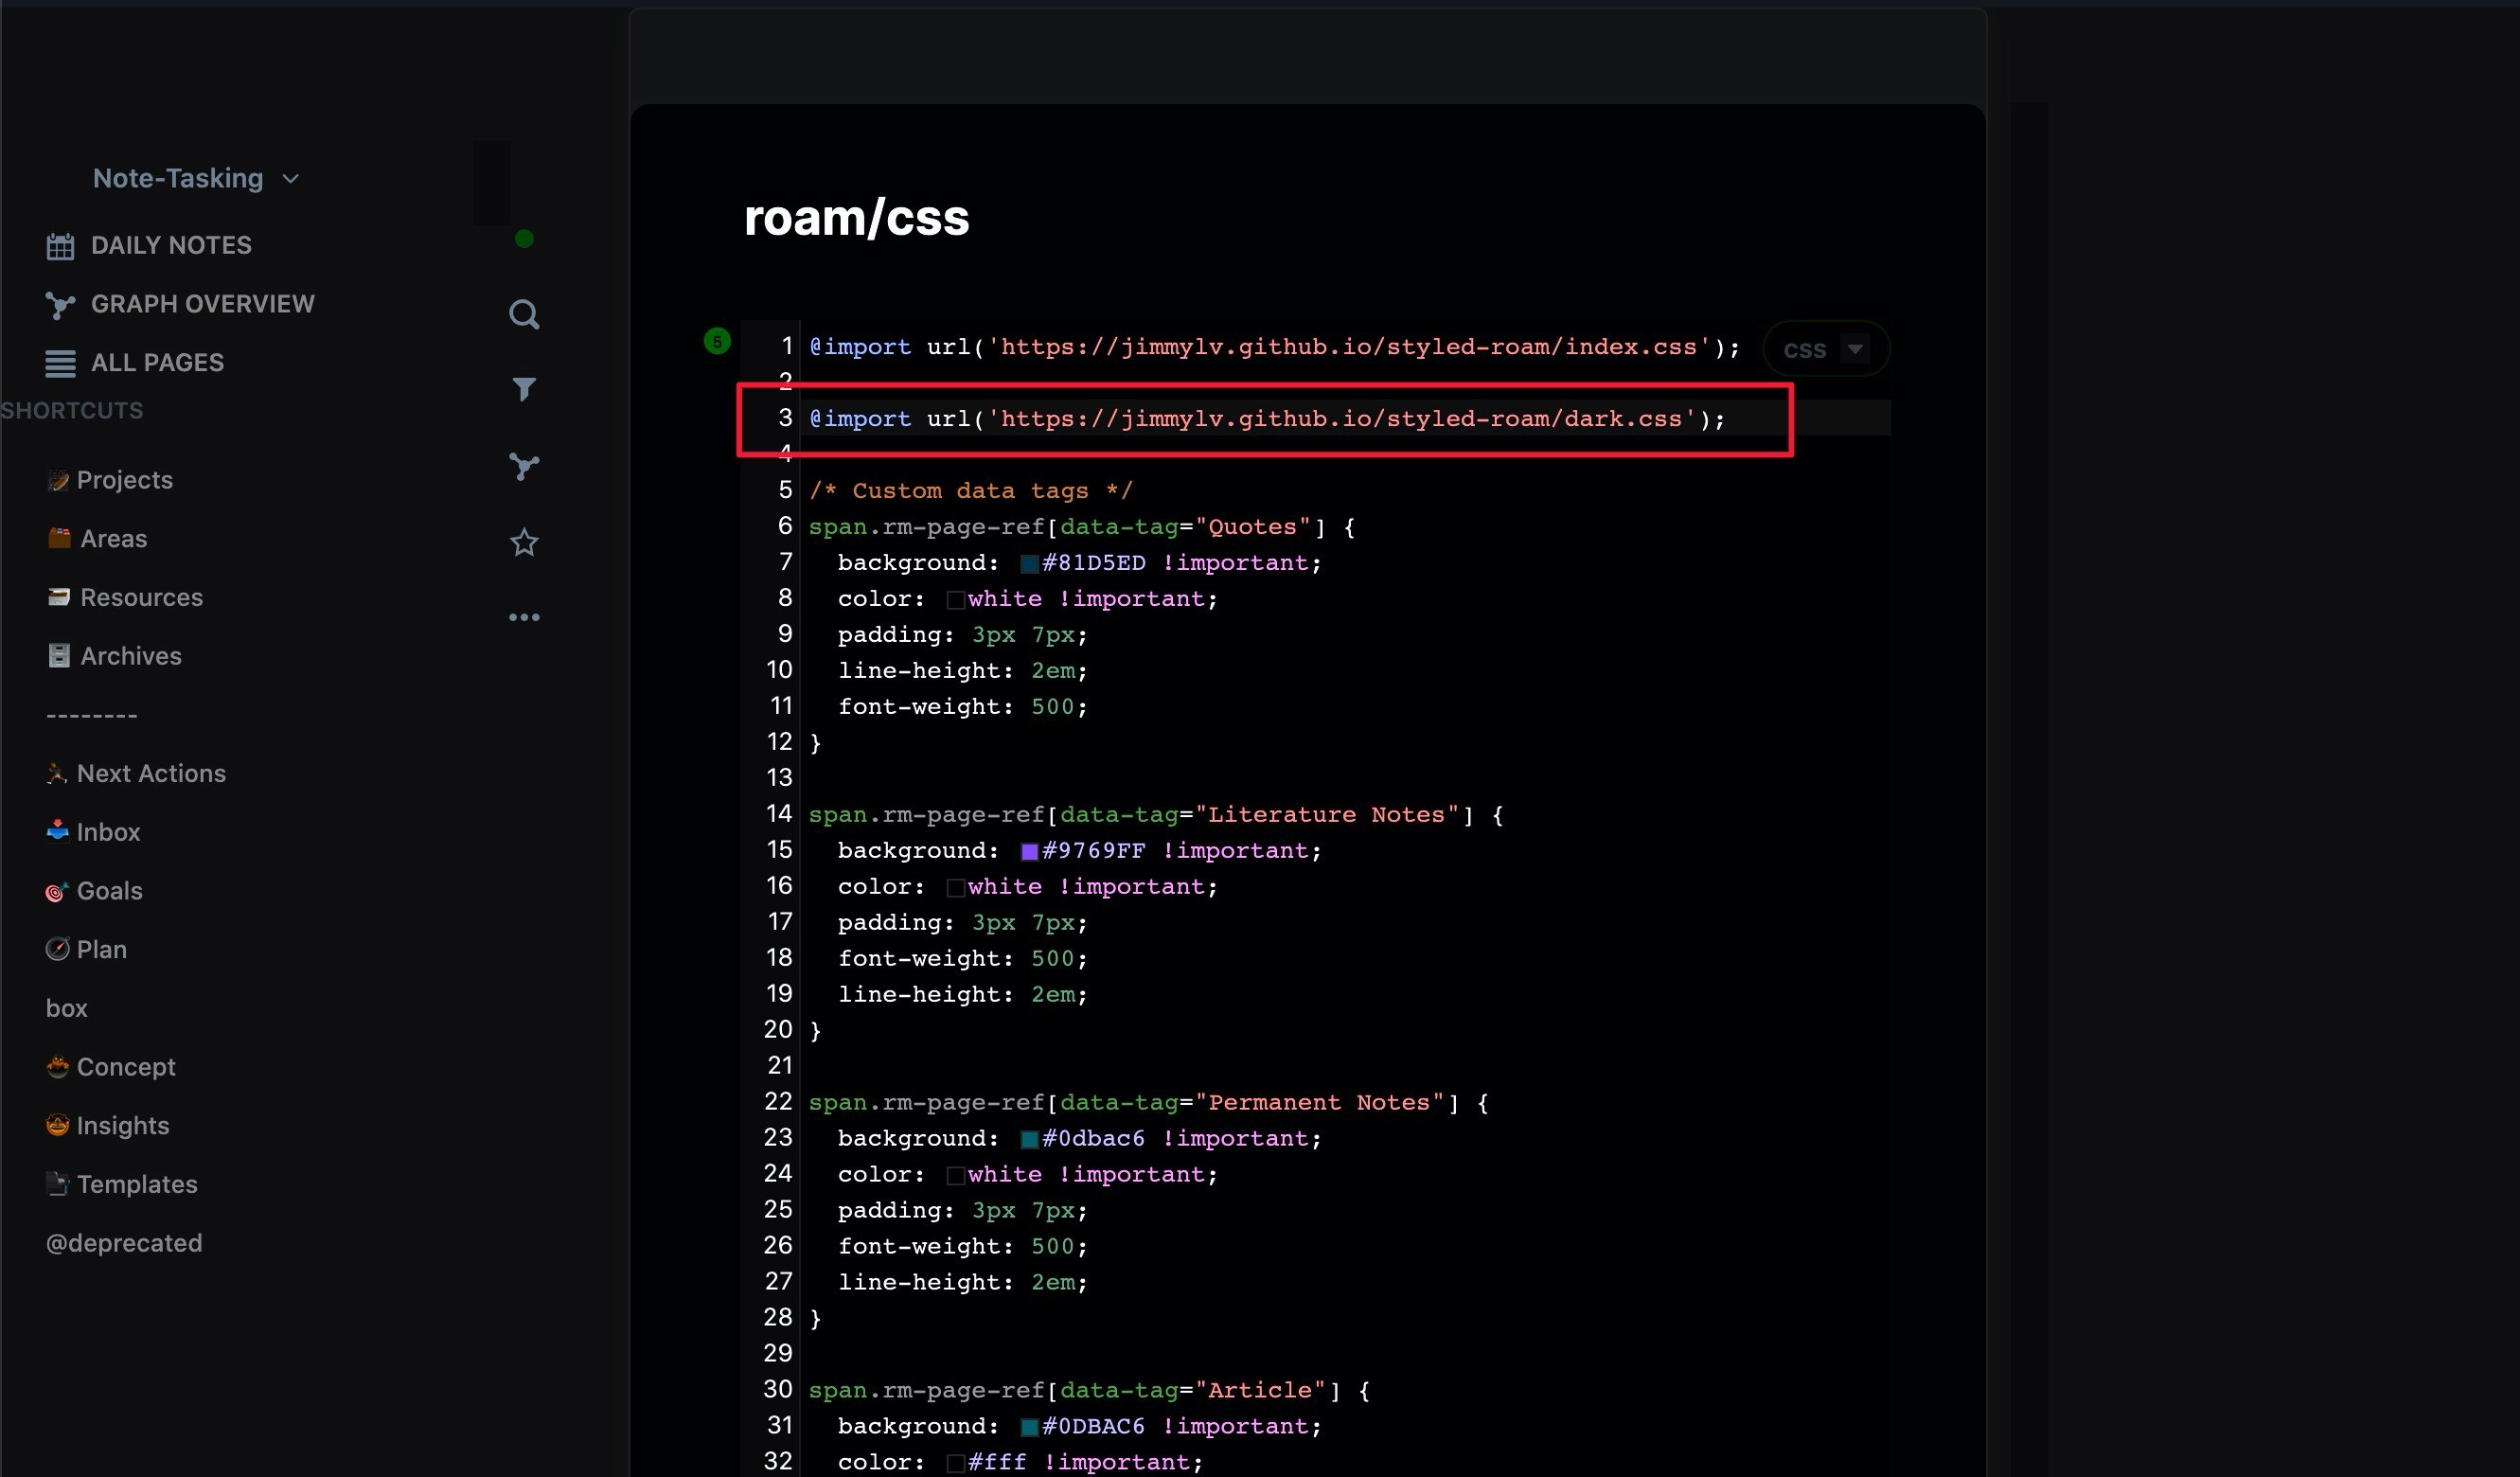
Task: Click the #81D5ED color swatch on line 7
Action: point(1029,563)
